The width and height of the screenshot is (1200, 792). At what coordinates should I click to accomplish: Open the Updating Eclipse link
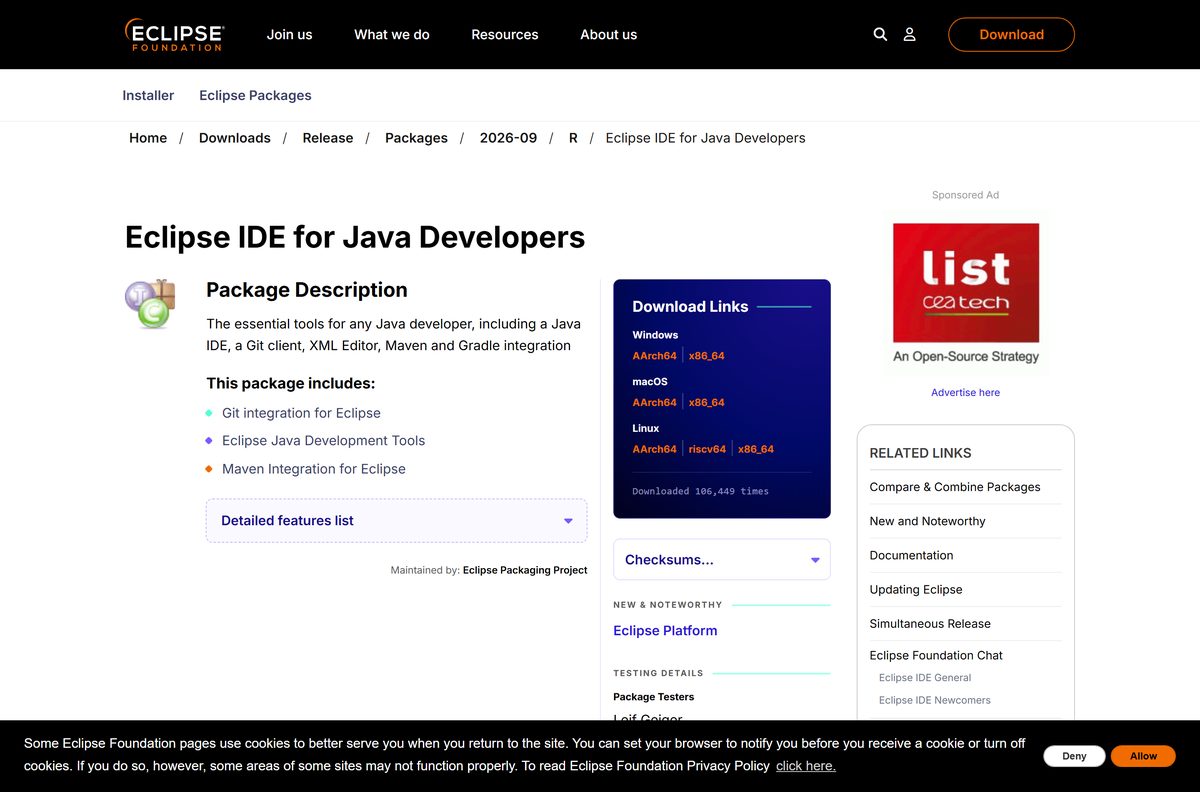(x=916, y=589)
